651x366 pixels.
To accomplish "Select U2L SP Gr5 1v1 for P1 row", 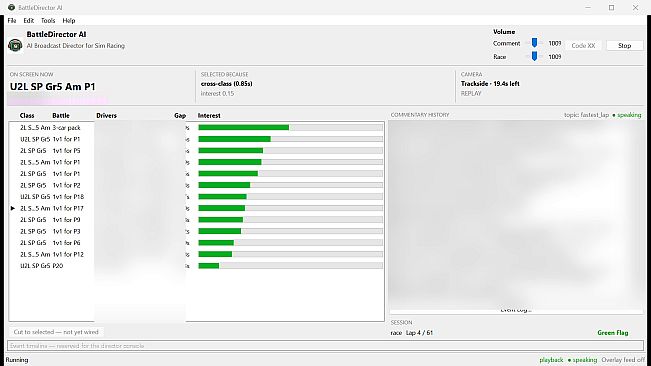I will (x=196, y=139).
